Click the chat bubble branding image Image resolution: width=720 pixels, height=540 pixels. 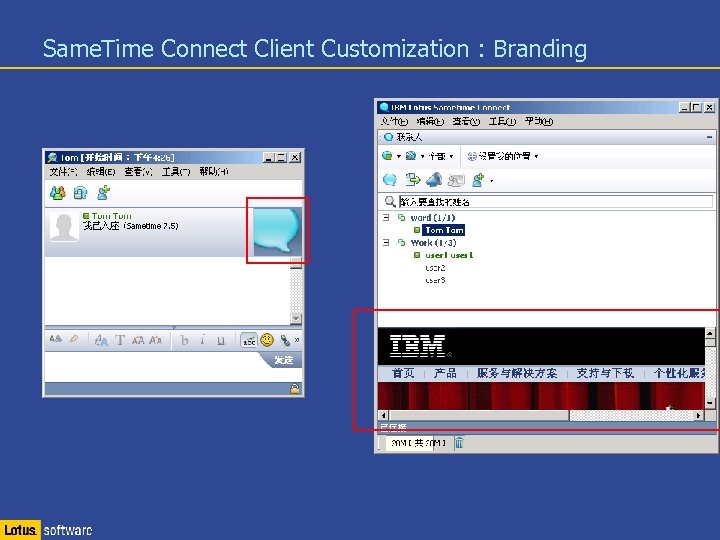pos(276,231)
